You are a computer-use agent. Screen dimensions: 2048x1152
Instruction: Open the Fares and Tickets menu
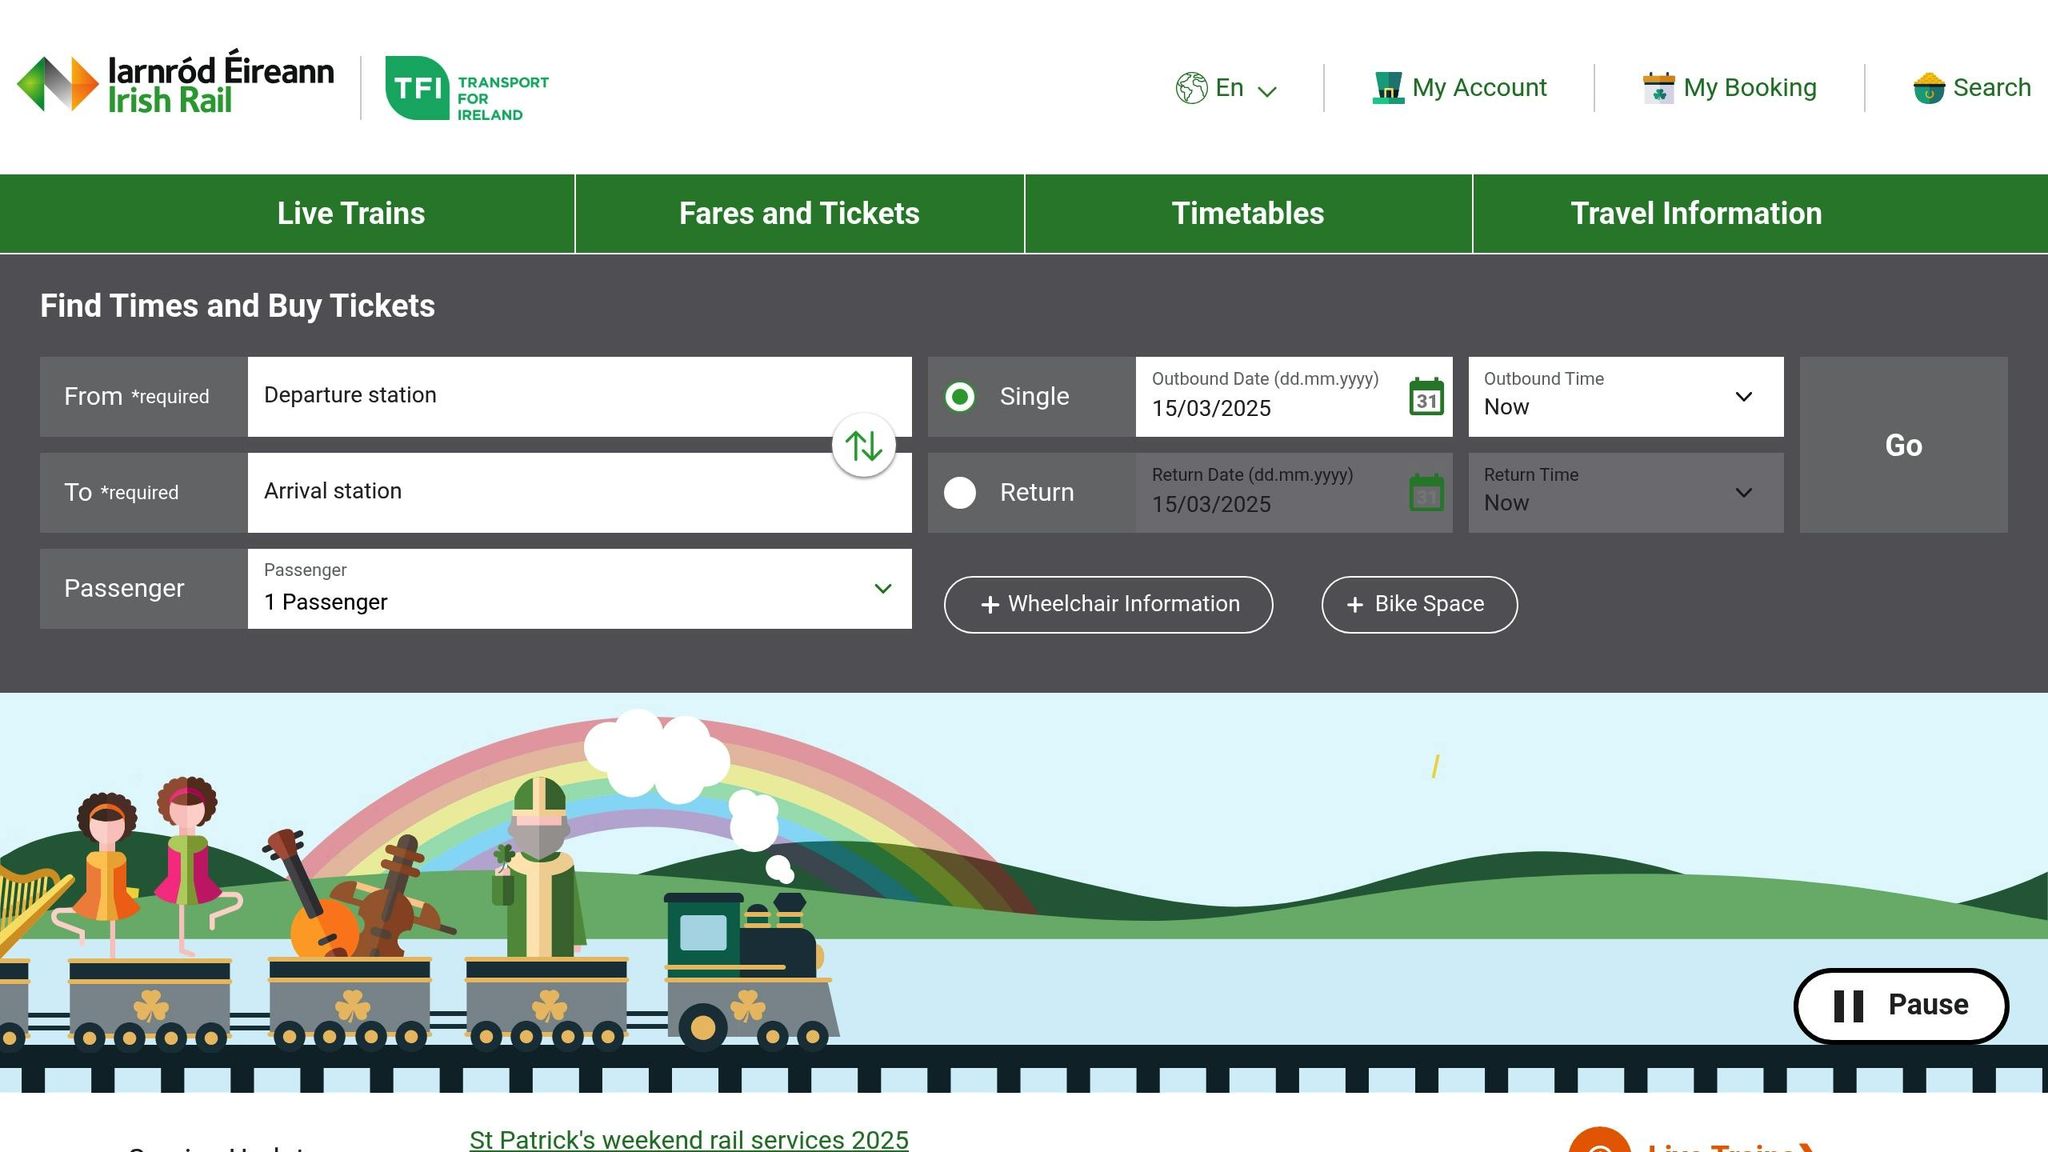pos(799,213)
